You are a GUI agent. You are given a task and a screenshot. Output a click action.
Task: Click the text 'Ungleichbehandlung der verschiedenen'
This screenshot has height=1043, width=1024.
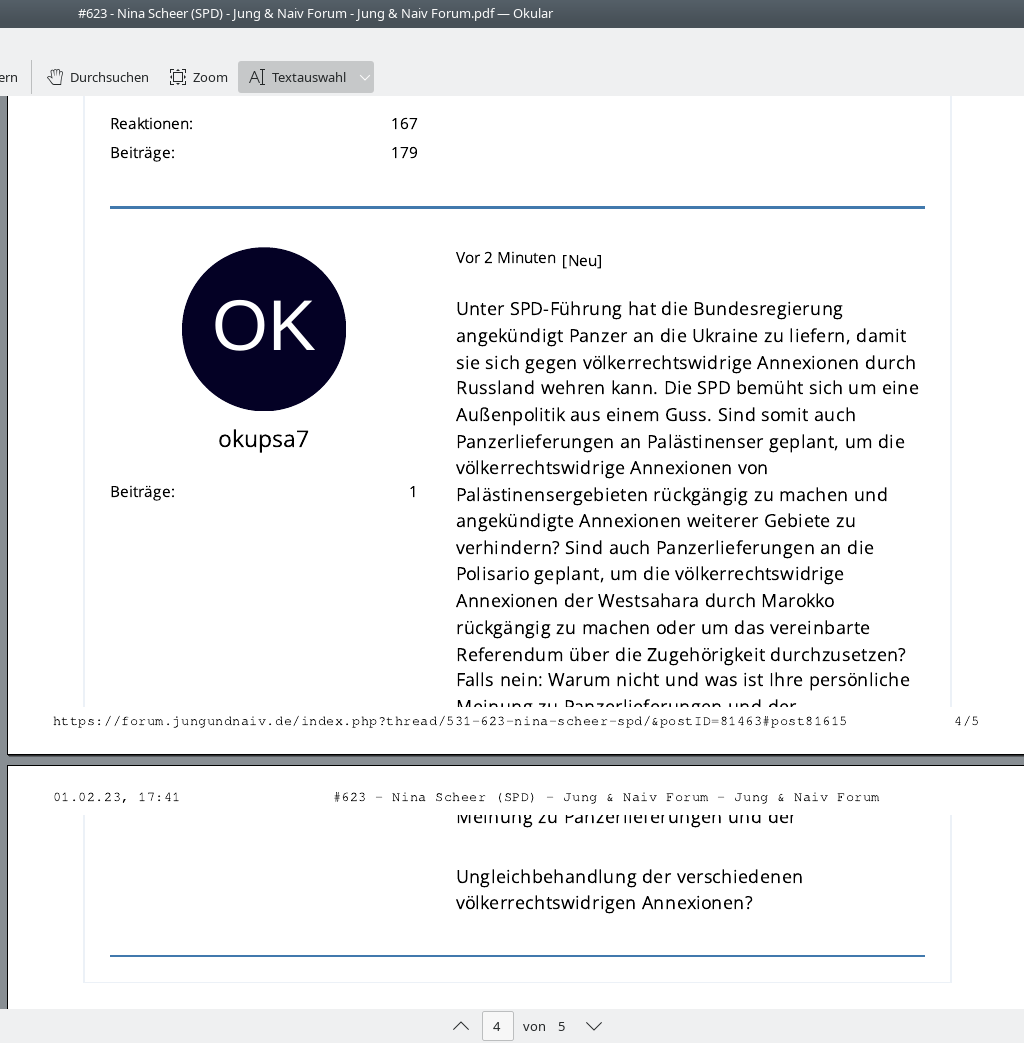[629, 877]
